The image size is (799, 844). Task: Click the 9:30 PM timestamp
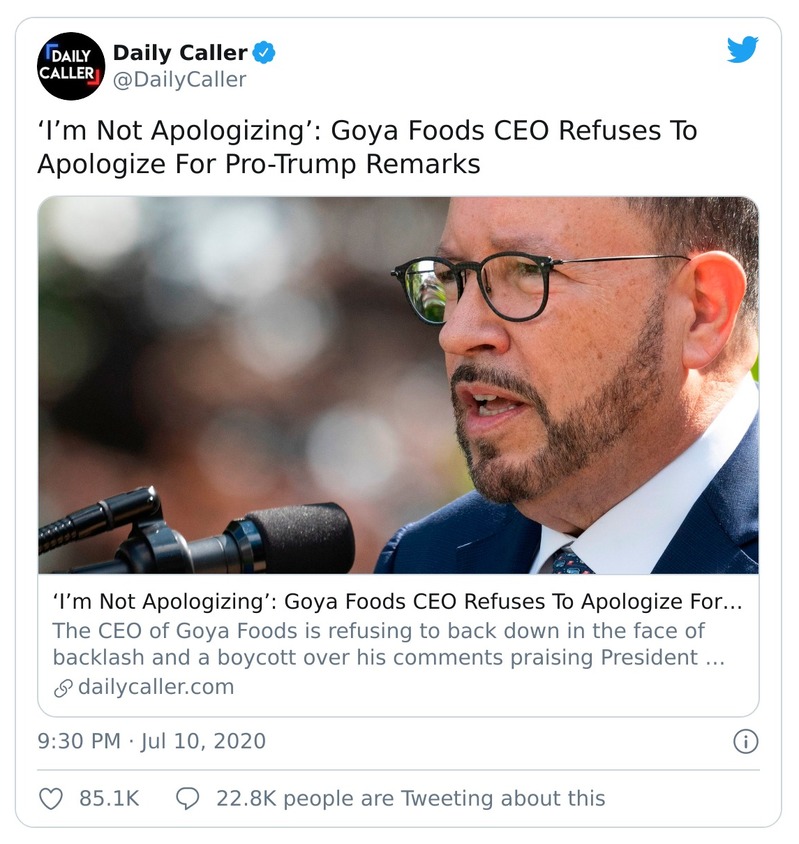pyautogui.click(x=80, y=741)
